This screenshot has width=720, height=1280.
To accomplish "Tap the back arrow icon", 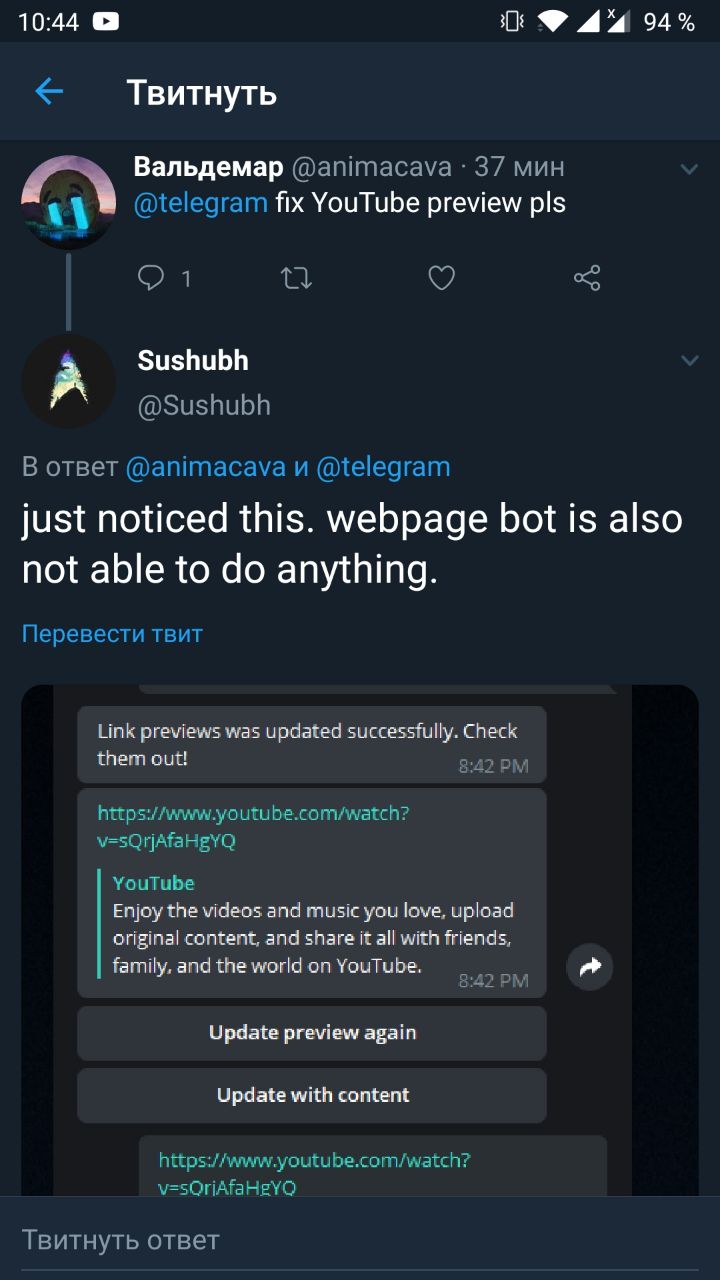I will pos(49,92).
